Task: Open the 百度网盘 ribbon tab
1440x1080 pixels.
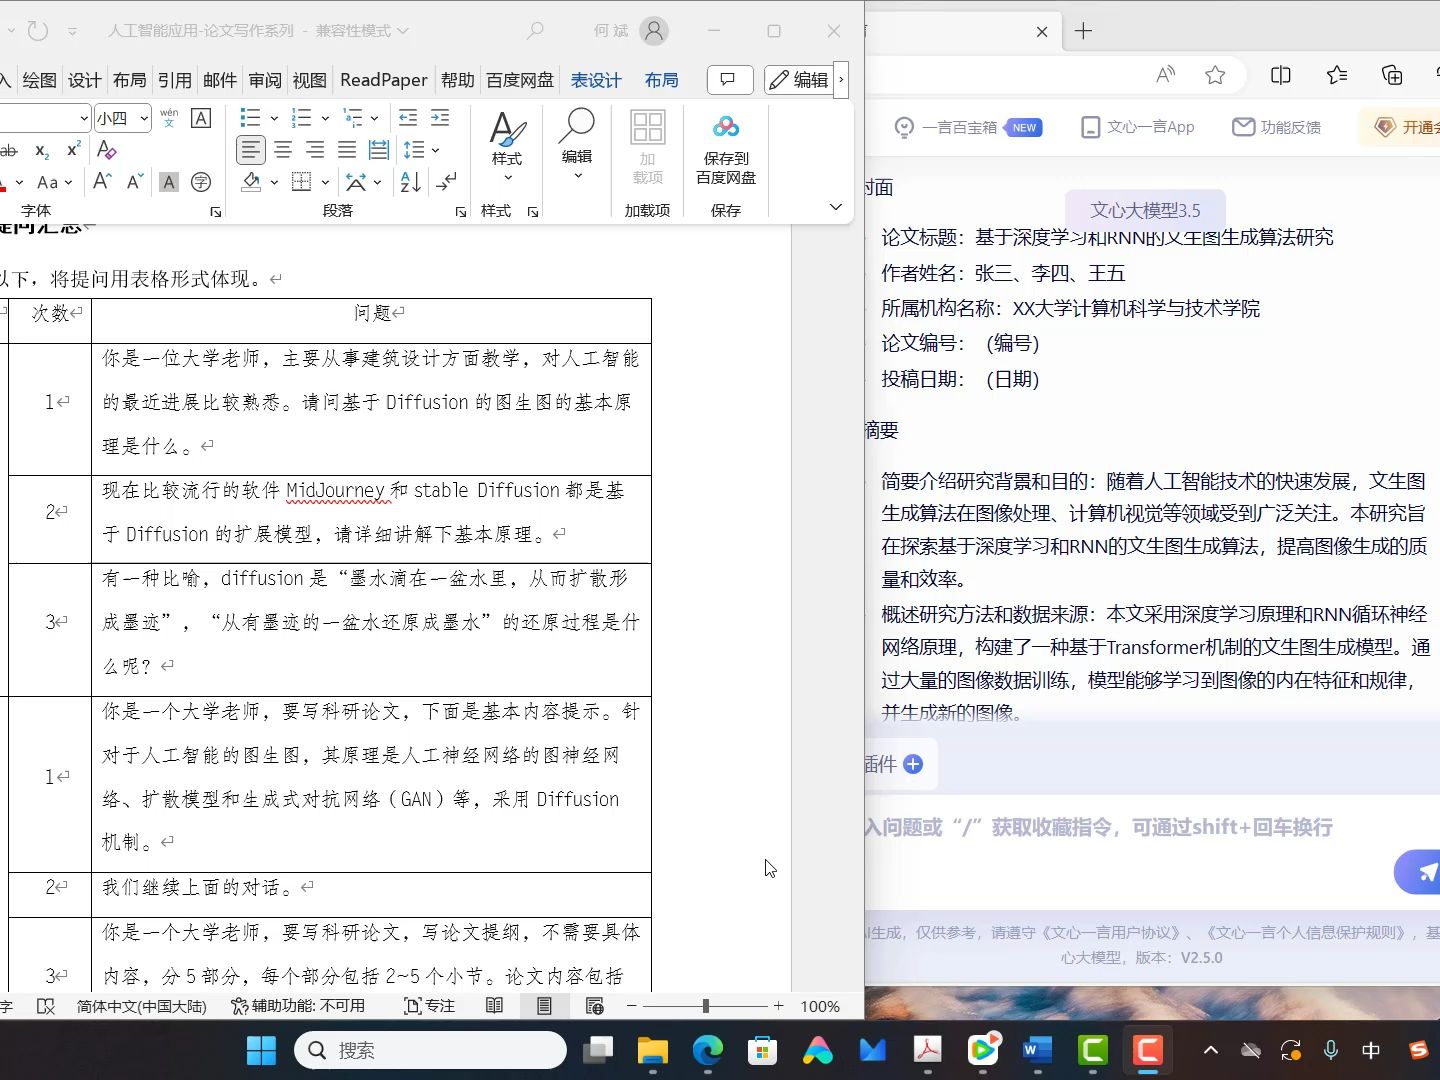Action: pyautogui.click(x=520, y=80)
